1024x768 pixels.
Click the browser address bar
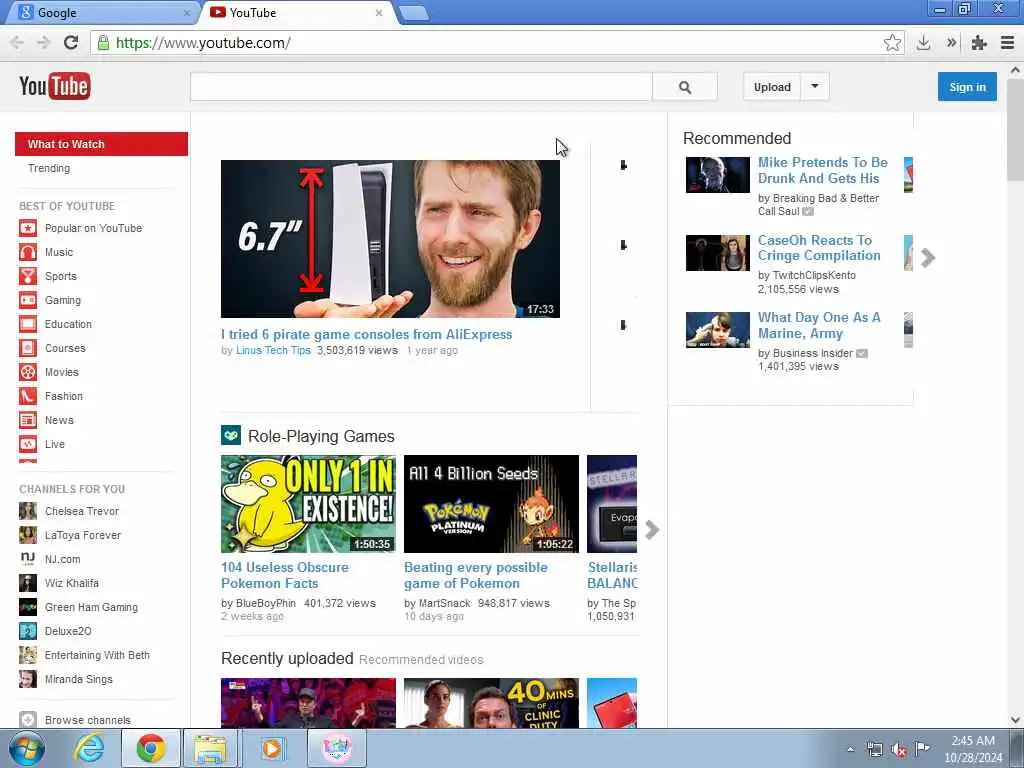(487, 43)
